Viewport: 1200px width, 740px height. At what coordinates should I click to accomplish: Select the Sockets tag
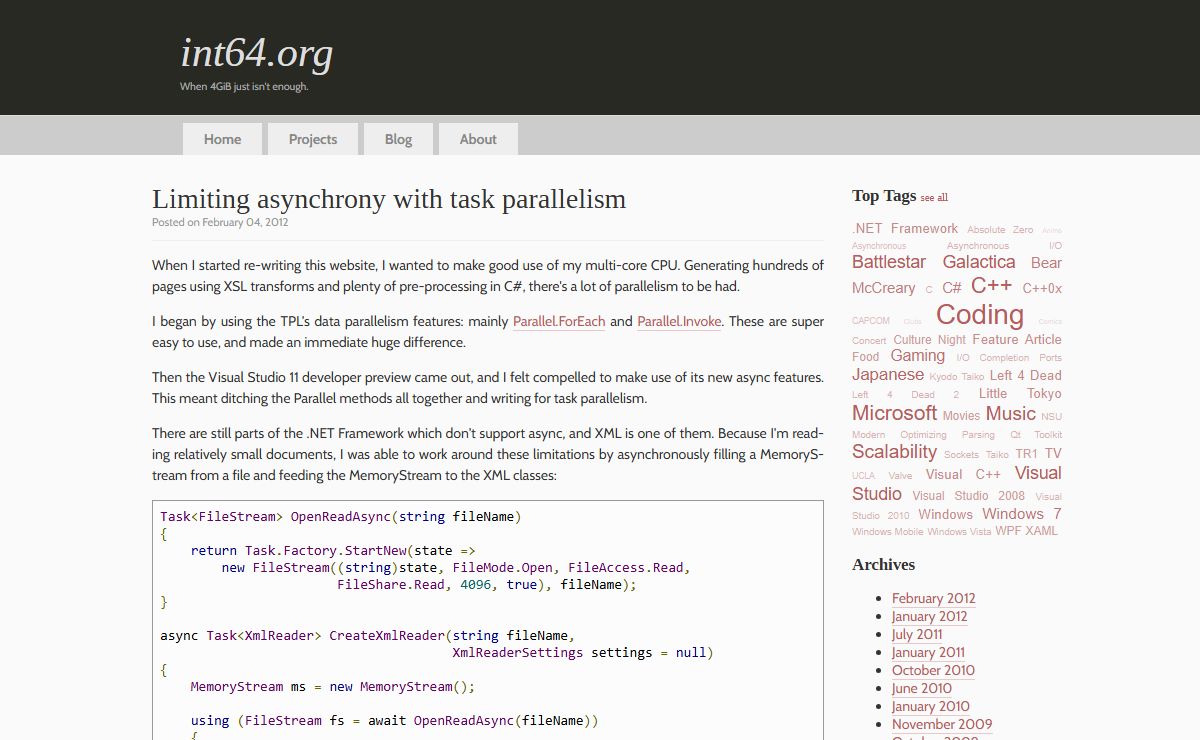962,454
